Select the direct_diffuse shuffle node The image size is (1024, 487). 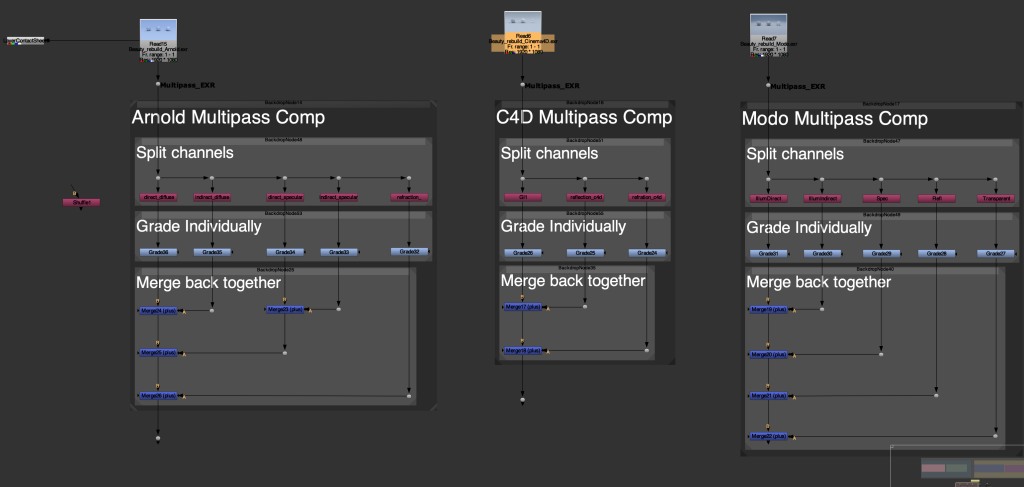[x=158, y=197]
